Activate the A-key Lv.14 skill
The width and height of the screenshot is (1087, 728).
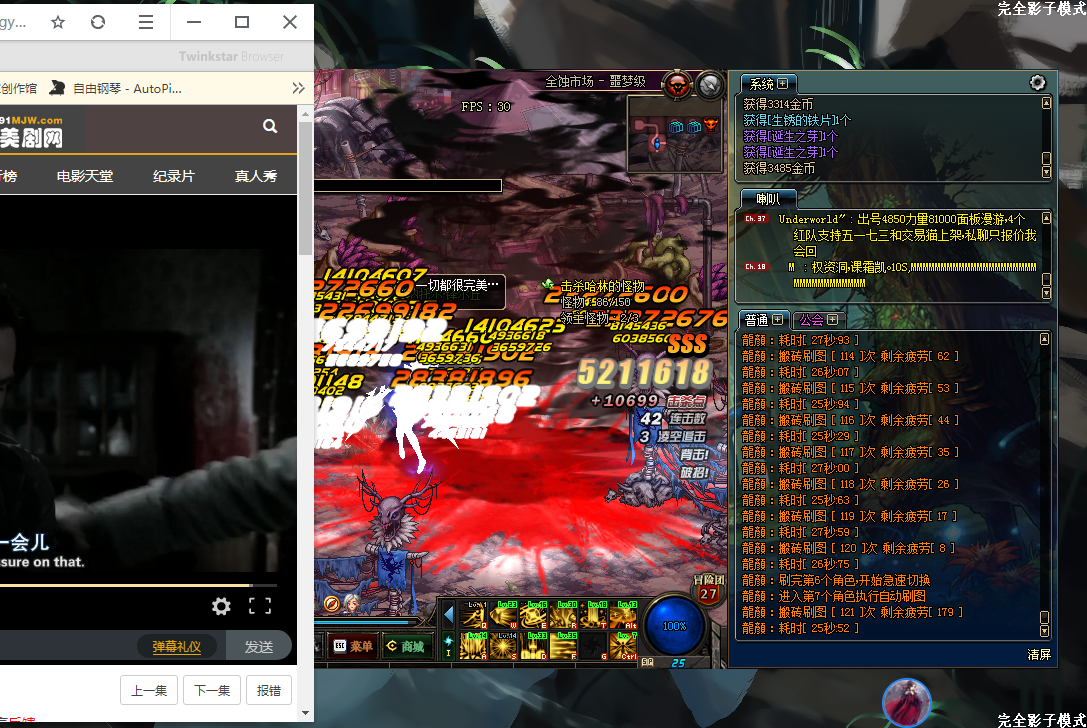pyautogui.click(x=473, y=645)
